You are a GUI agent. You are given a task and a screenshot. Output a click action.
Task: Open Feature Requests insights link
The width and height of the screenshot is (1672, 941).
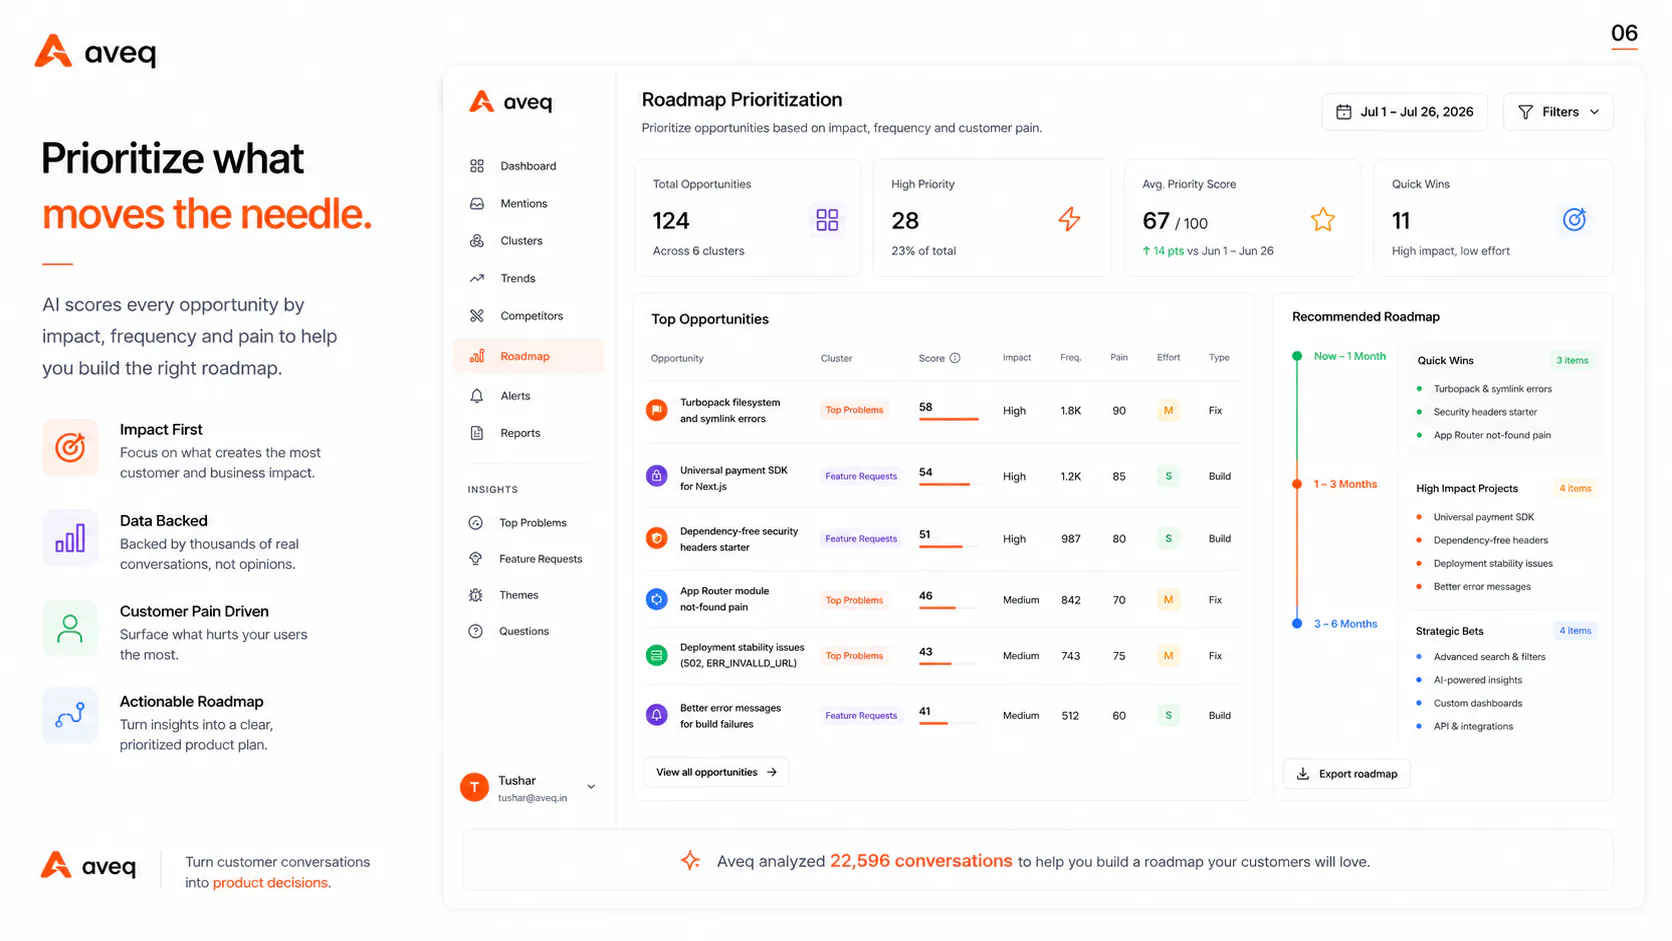pos(540,559)
